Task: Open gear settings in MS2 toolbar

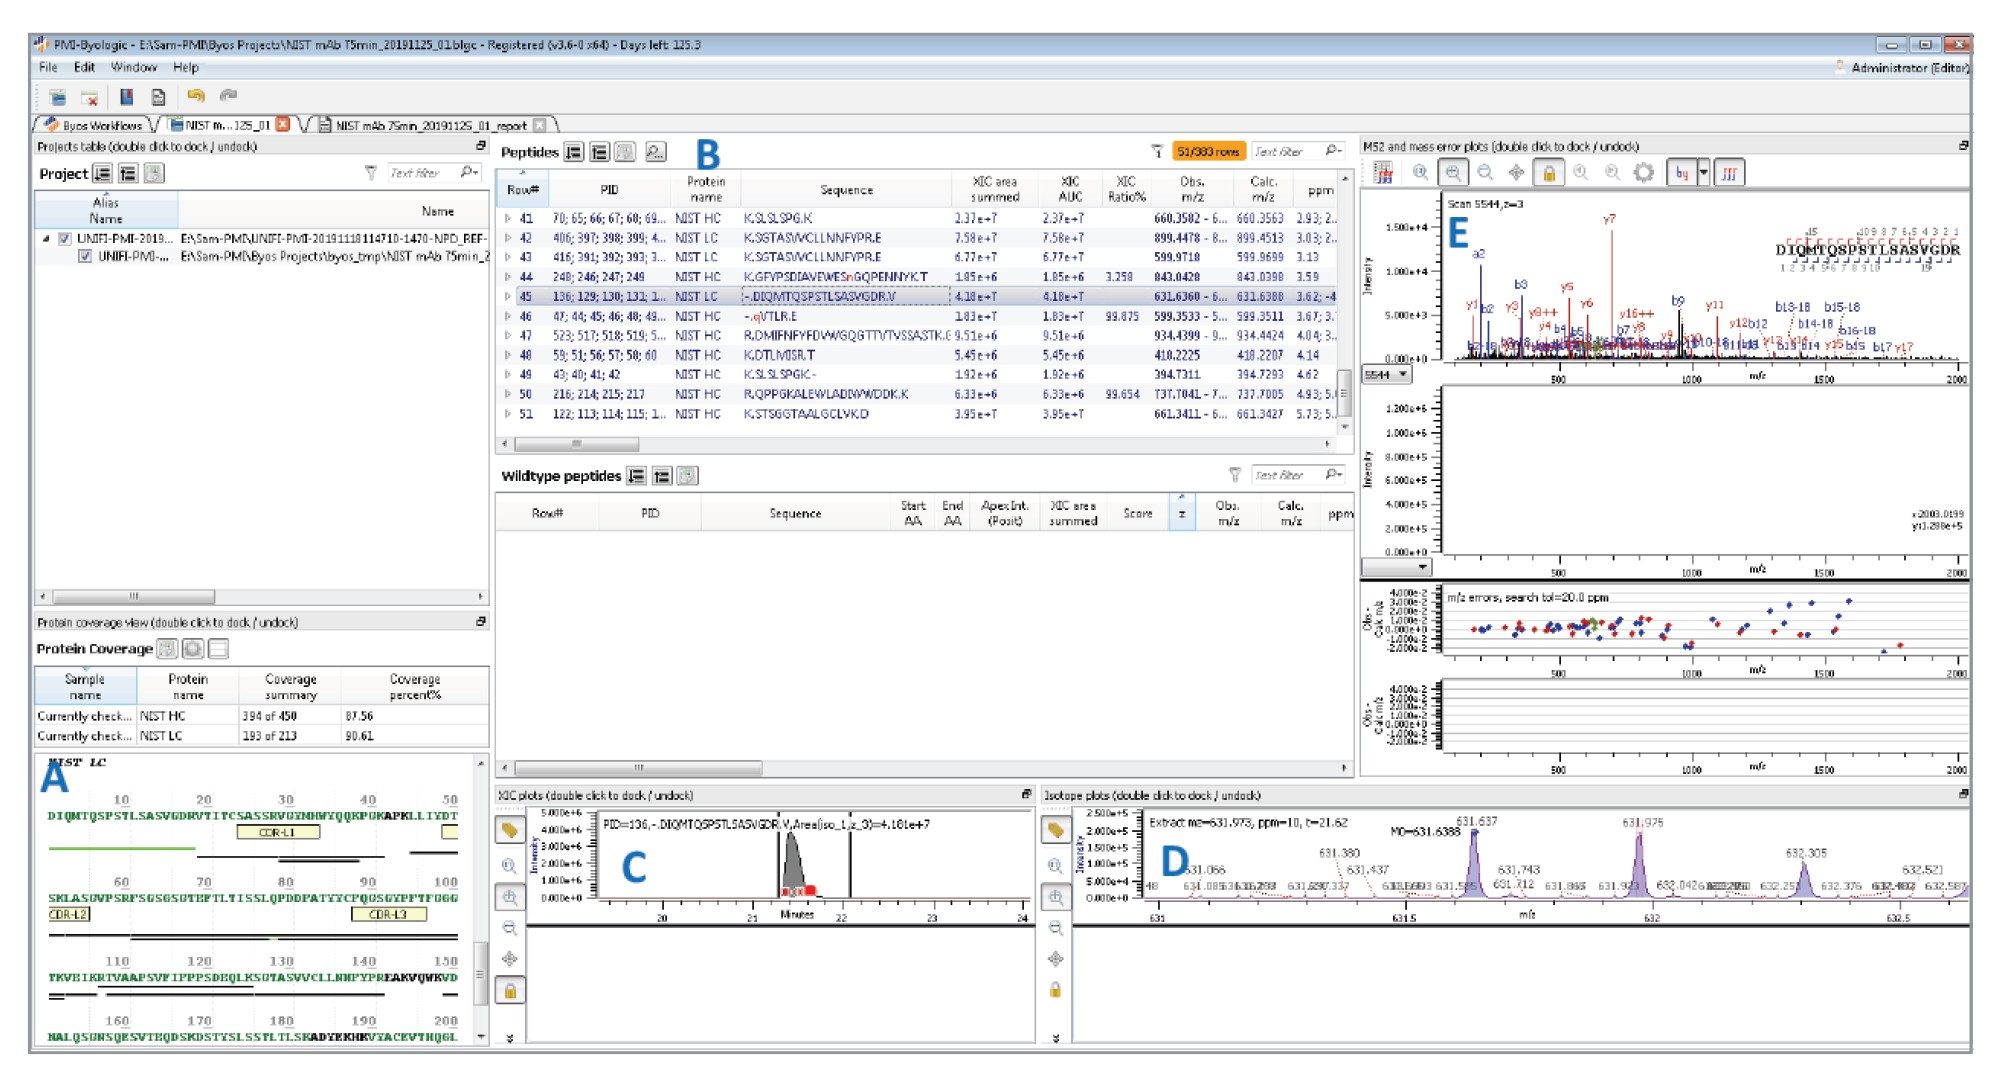Action: click(1644, 173)
